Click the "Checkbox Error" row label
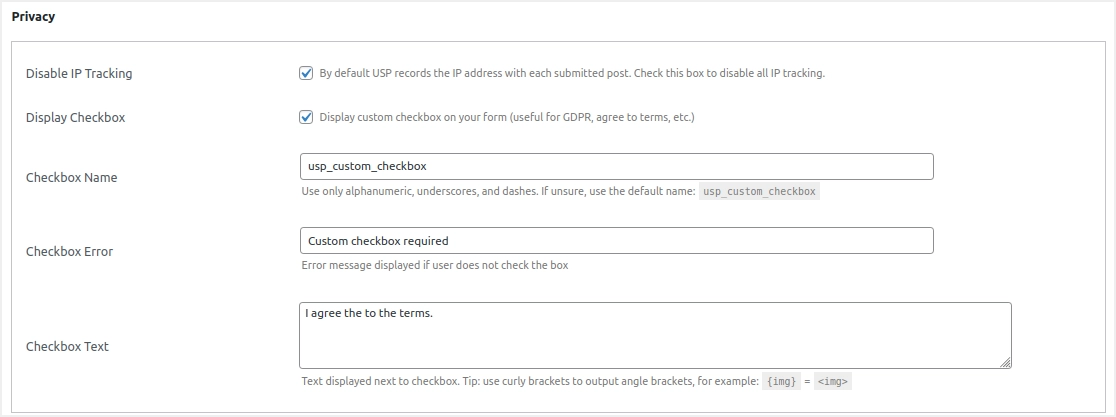Viewport: 1116px width, 417px height. (x=69, y=251)
